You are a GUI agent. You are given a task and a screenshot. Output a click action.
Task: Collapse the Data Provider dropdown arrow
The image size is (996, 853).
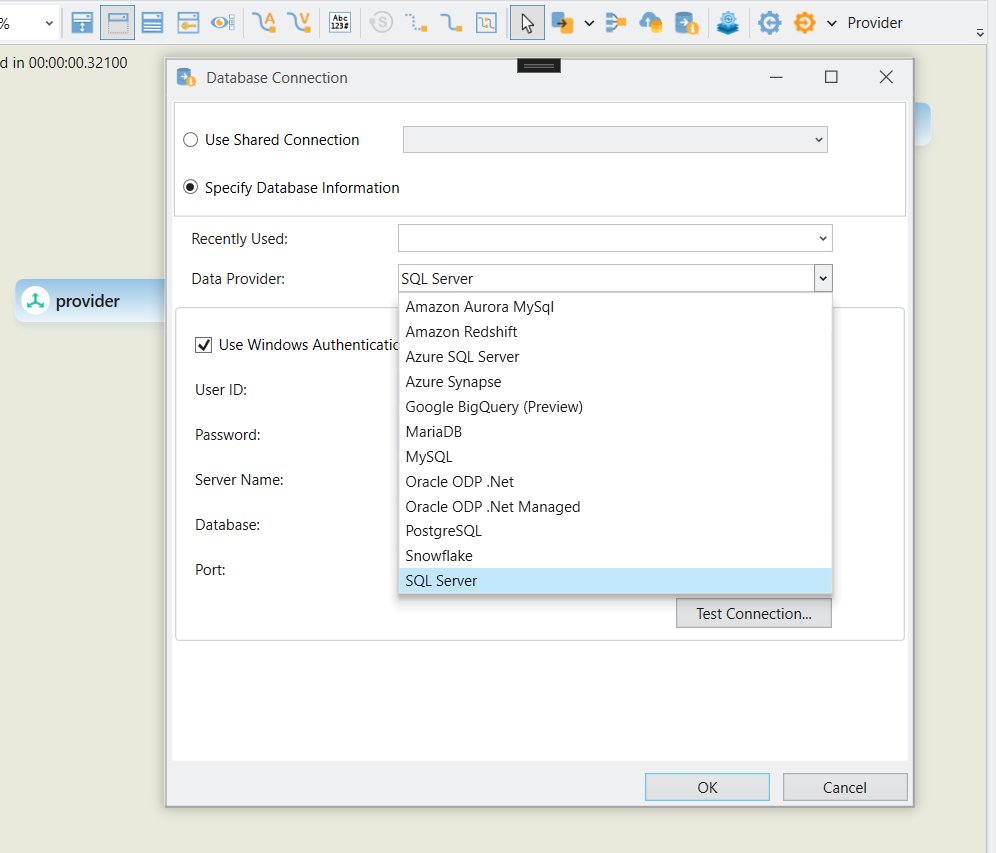[822, 279]
